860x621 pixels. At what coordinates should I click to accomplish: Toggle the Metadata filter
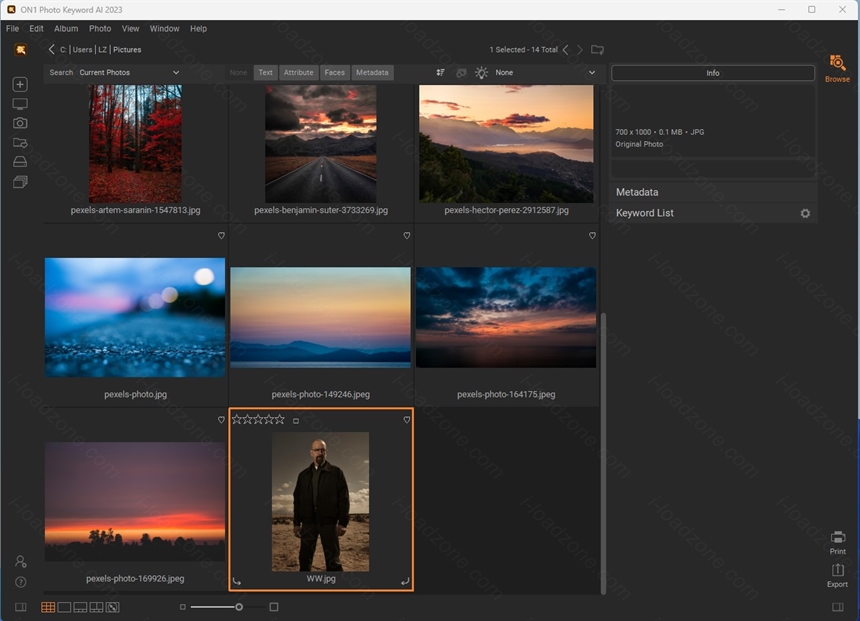372,72
